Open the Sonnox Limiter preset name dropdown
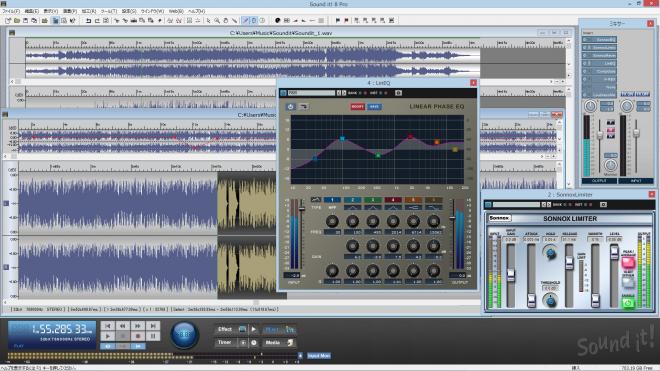The width and height of the screenshot is (660, 371). (x=516, y=204)
